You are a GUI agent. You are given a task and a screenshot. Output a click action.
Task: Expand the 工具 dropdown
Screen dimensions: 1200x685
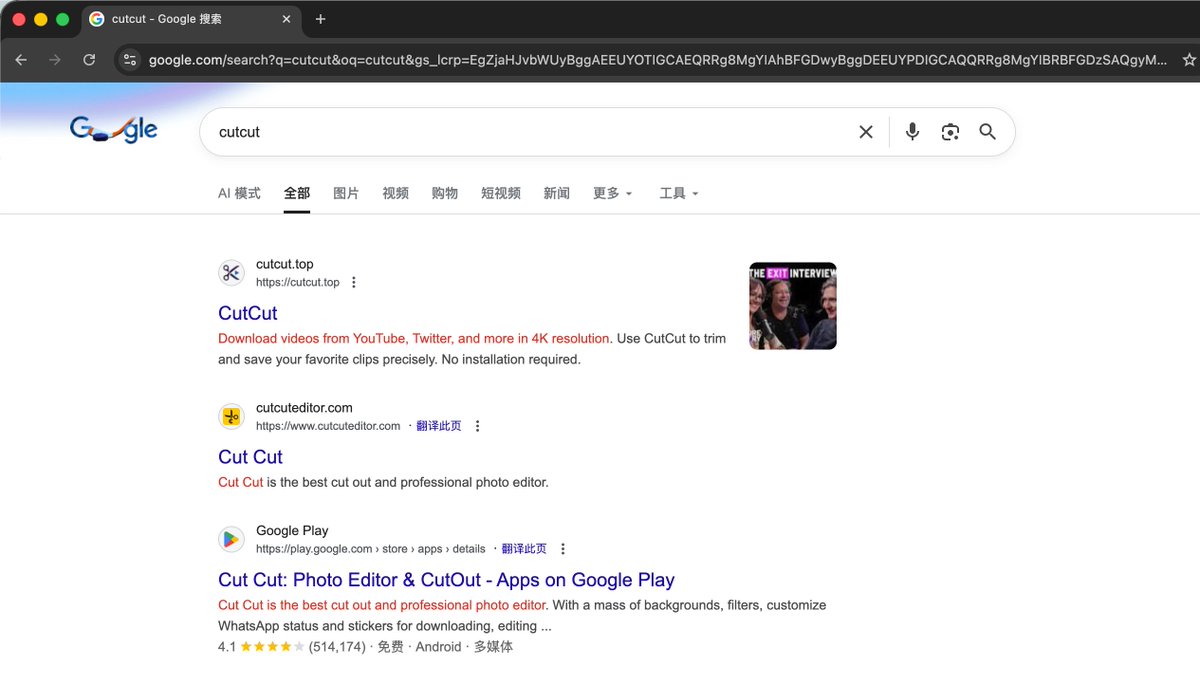(x=679, y=193)
